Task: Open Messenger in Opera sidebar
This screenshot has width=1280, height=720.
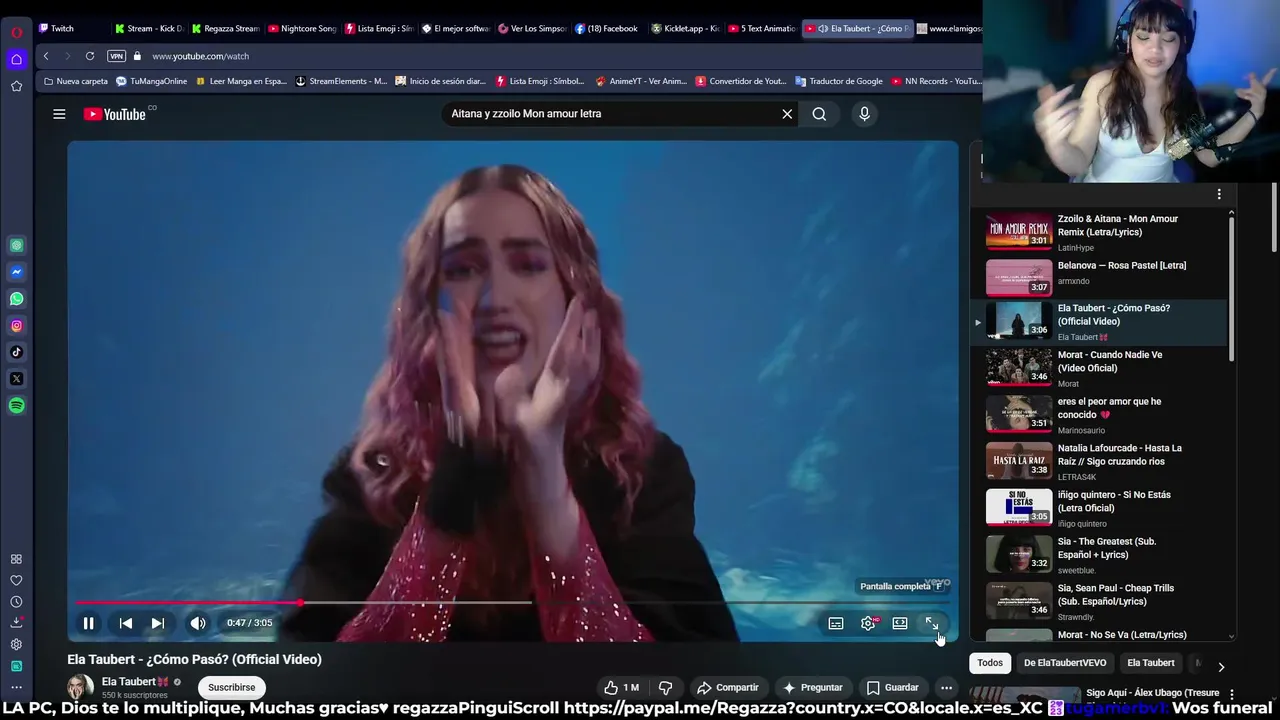Action: point(16,272)
